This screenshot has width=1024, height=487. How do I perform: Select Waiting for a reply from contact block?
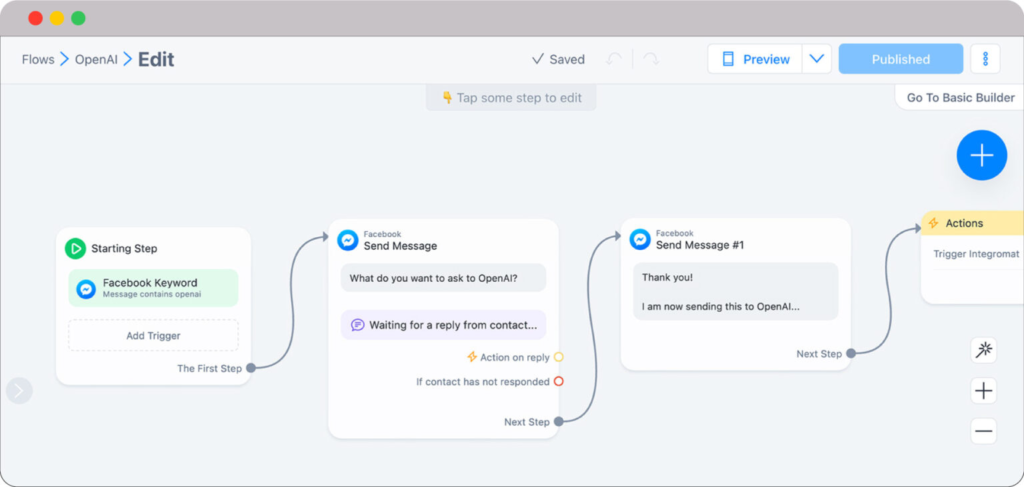point(443,324)
